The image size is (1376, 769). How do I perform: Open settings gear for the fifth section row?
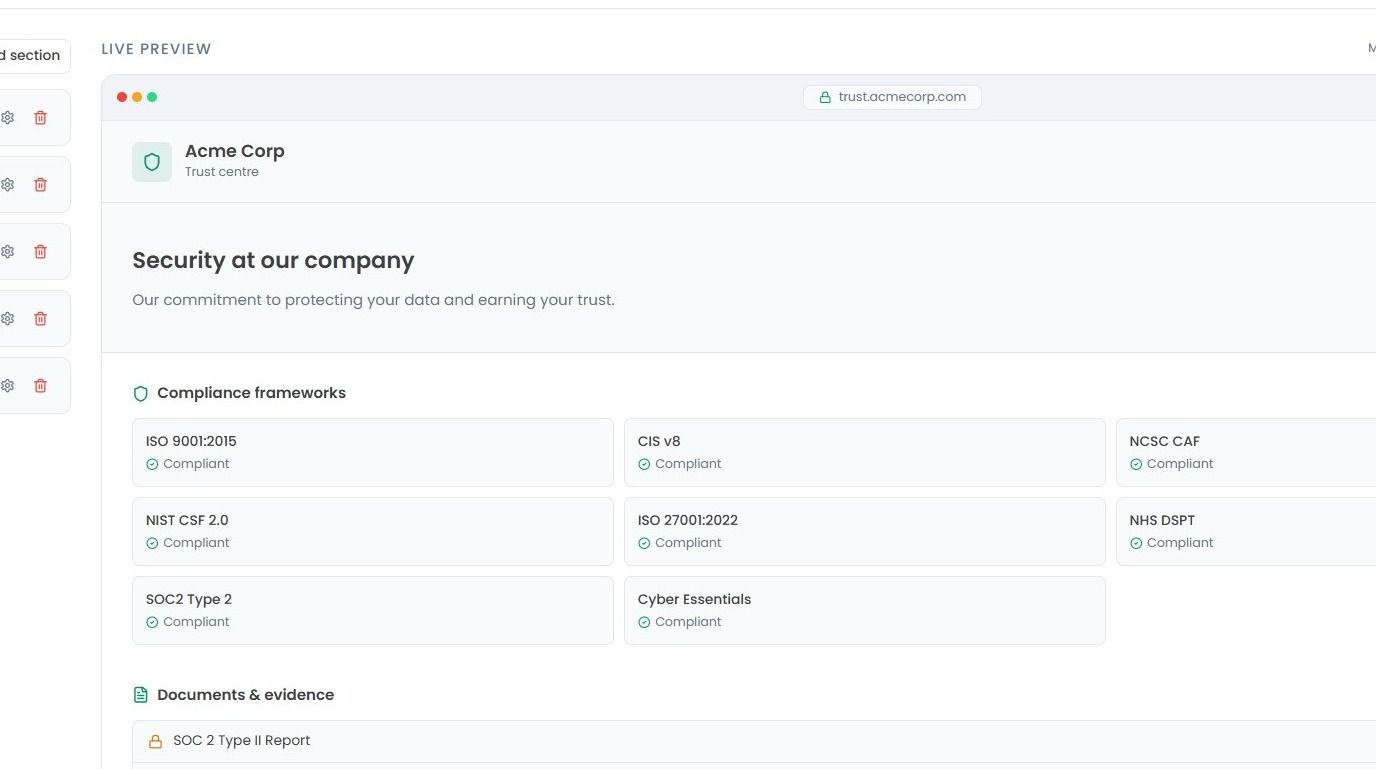(x=8, y=386)
